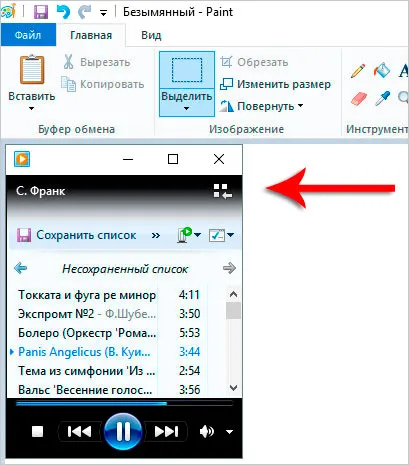The height and width of the screenshot is (465, 409).
Task: Click the playlist scrollbar thumb
Action: pyautogui.click(x=233, y=311)
